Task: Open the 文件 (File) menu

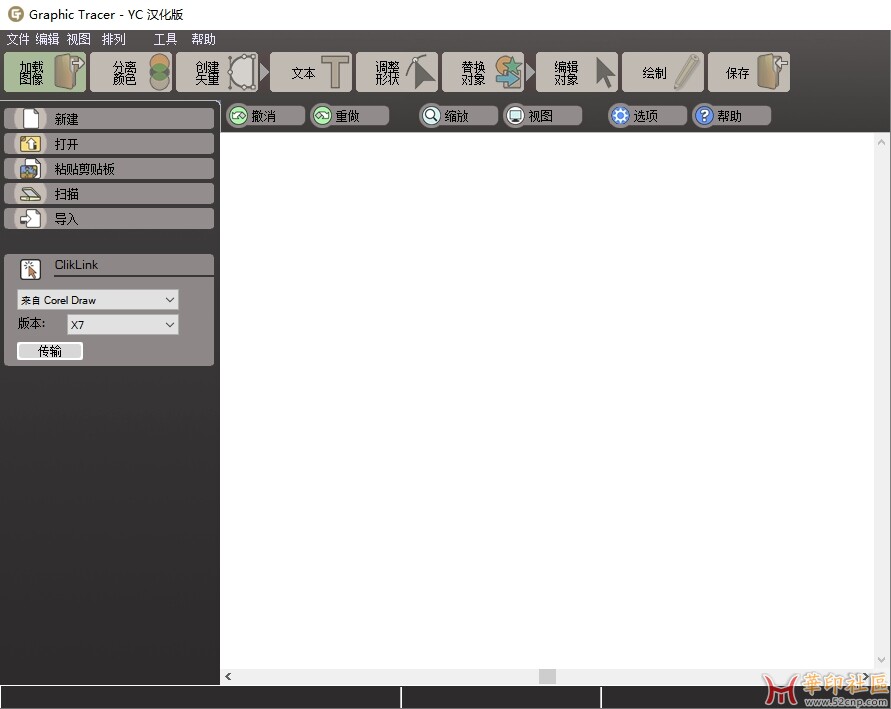Action: tap(18, 39)
